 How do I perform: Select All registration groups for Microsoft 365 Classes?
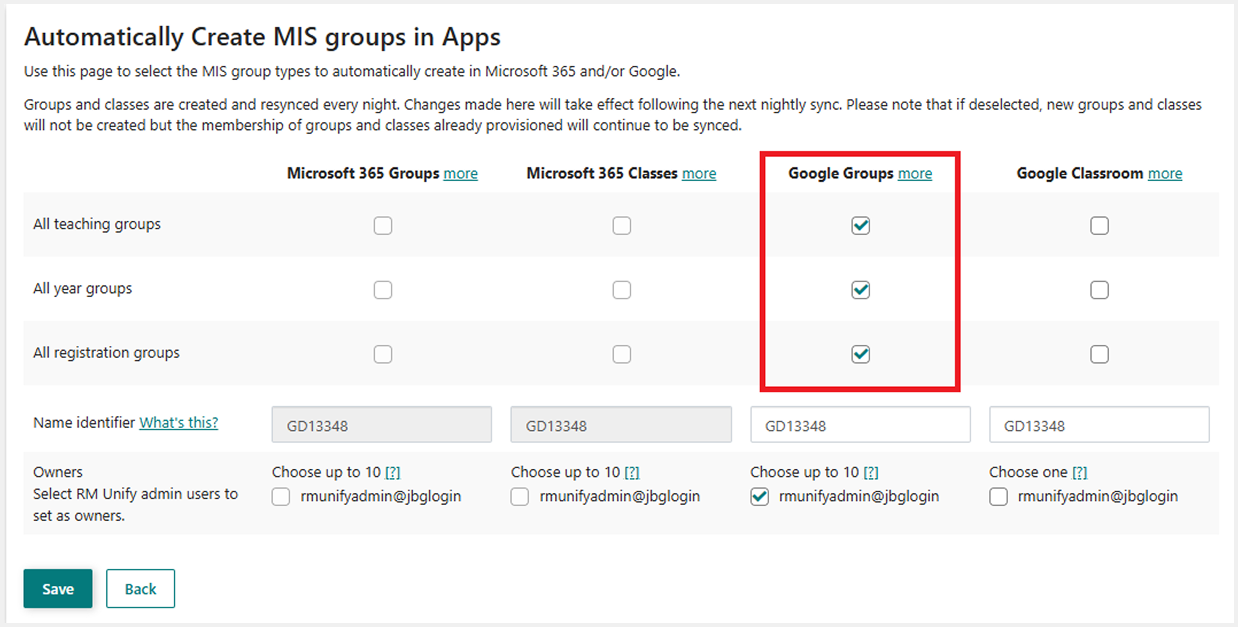[x=621, y=353]
